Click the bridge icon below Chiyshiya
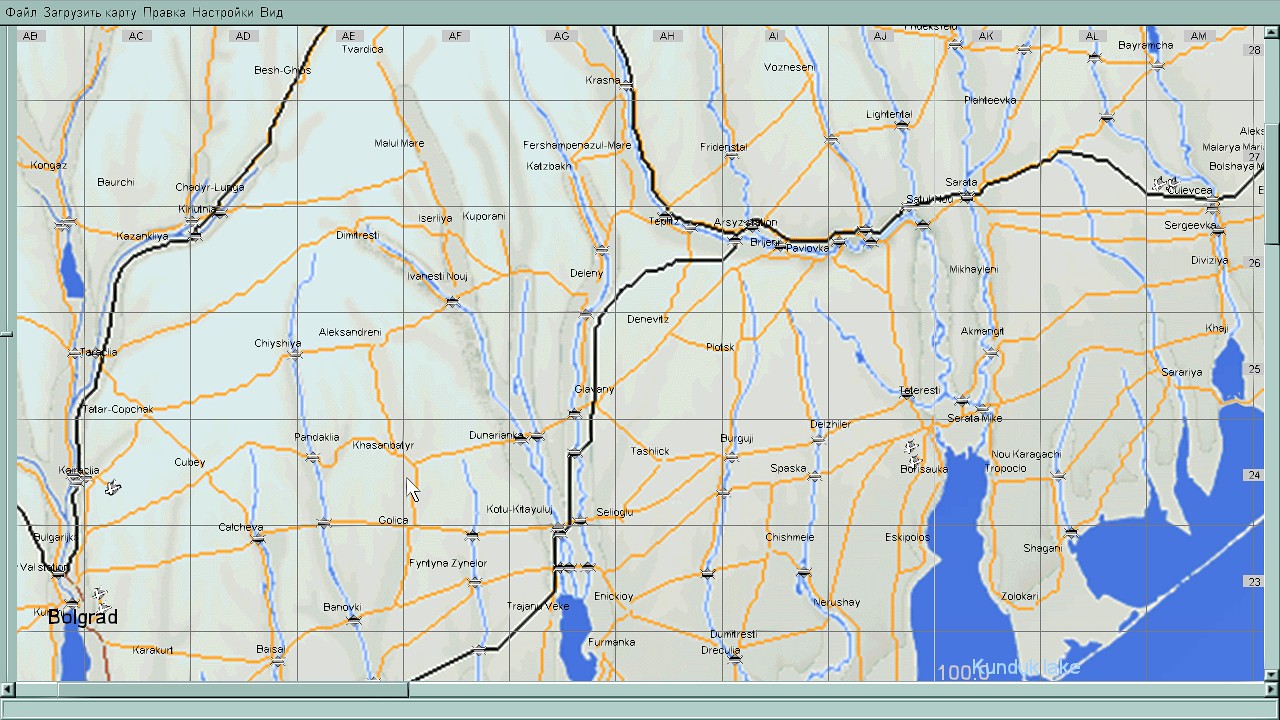 [x=295, y=354]
